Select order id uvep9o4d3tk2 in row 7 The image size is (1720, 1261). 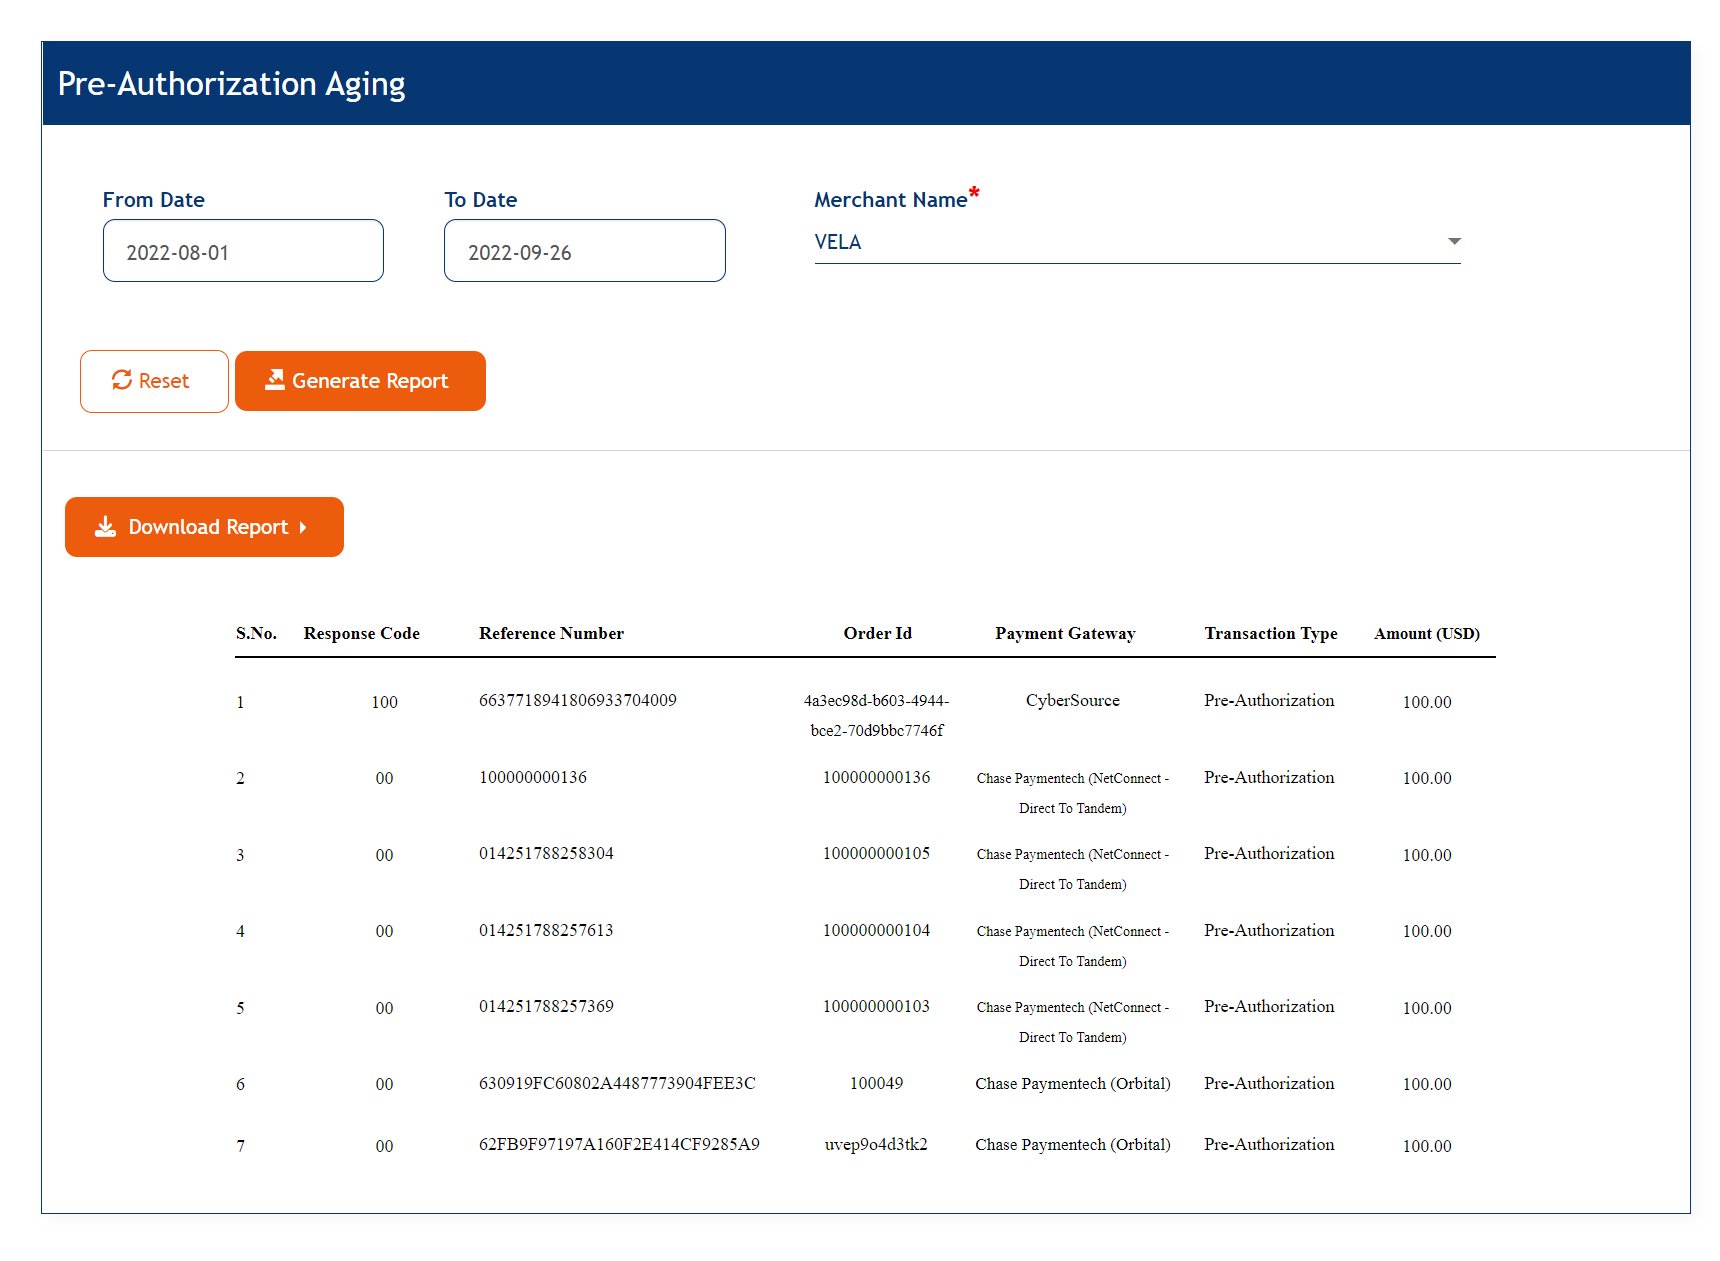(x=876, y=1144)
